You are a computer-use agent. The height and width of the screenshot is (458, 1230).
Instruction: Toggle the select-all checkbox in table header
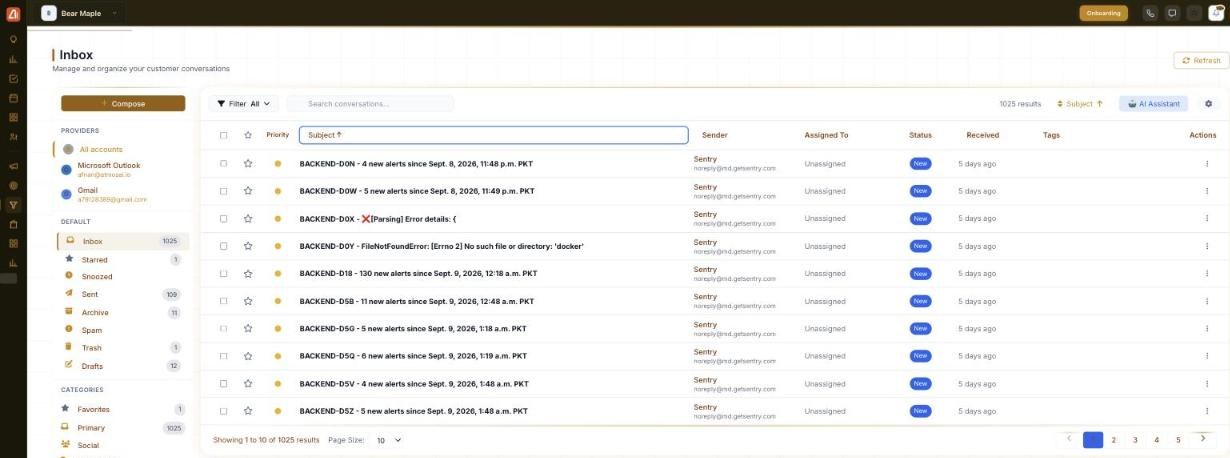tap(223, 135)
